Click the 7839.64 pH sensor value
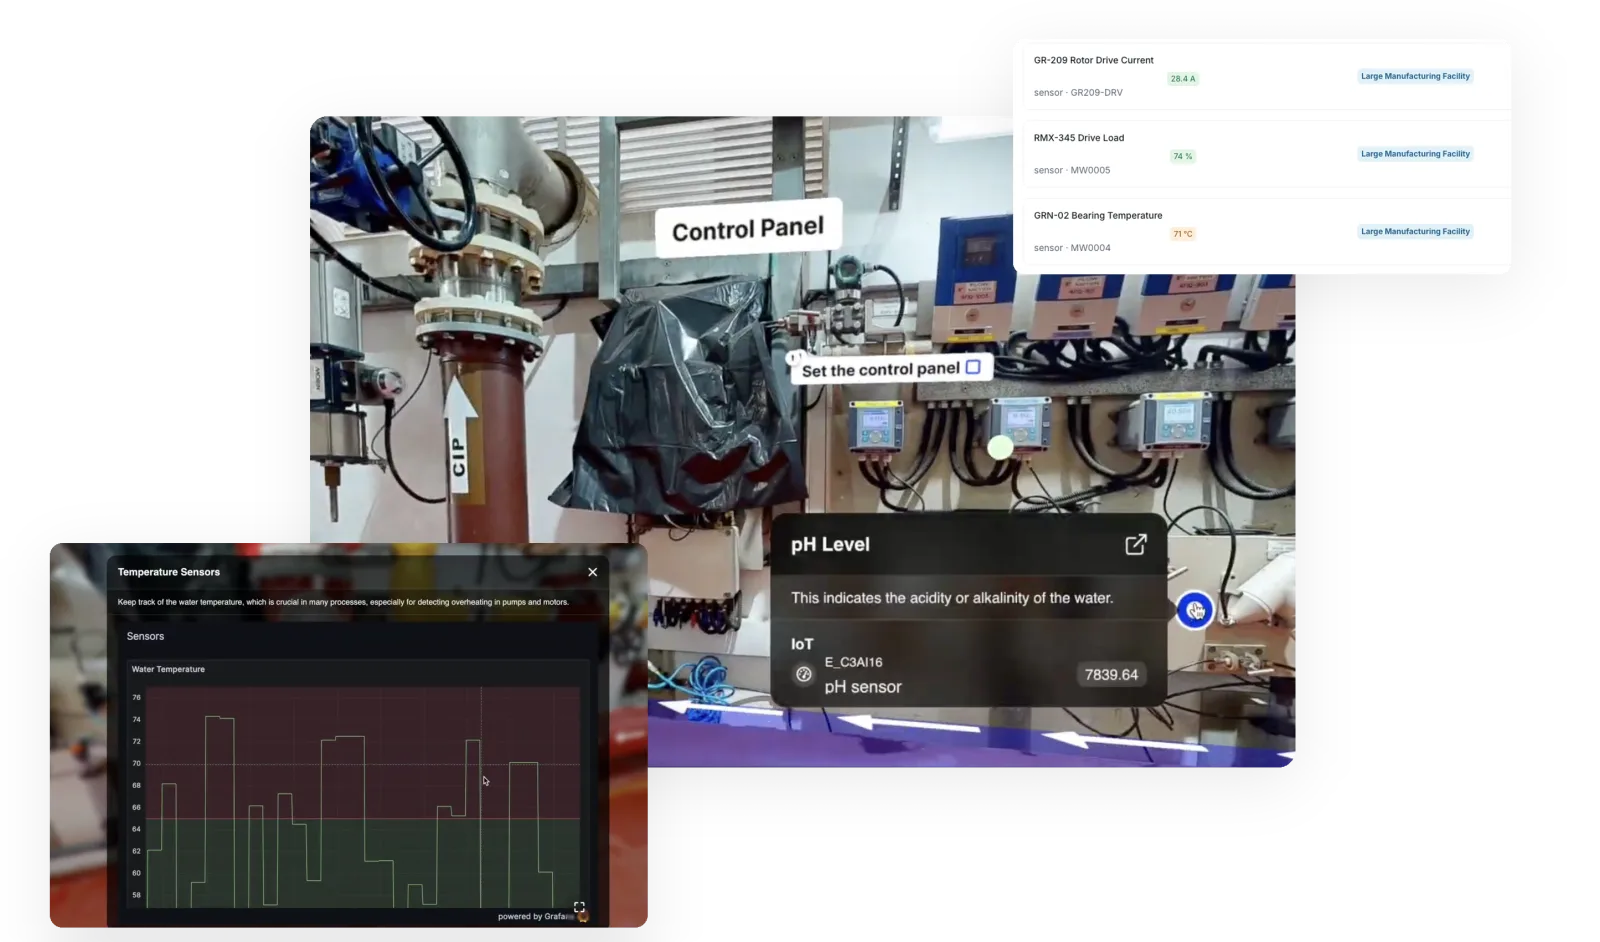1600x942 pixels. click(1111, 675)
